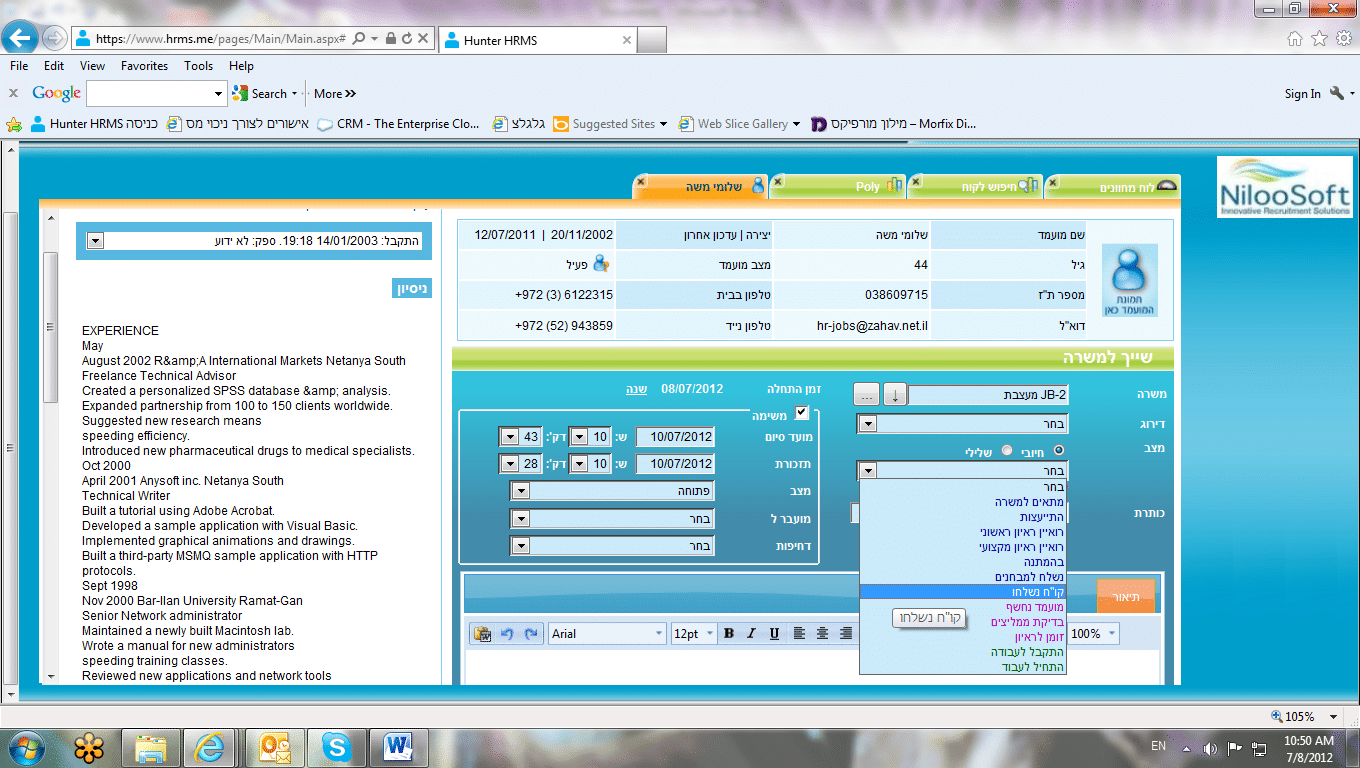Expand the דחיפות urgency dropdown
The image size is (1360, 768).
pyautogui.click(x=519, y=546)
